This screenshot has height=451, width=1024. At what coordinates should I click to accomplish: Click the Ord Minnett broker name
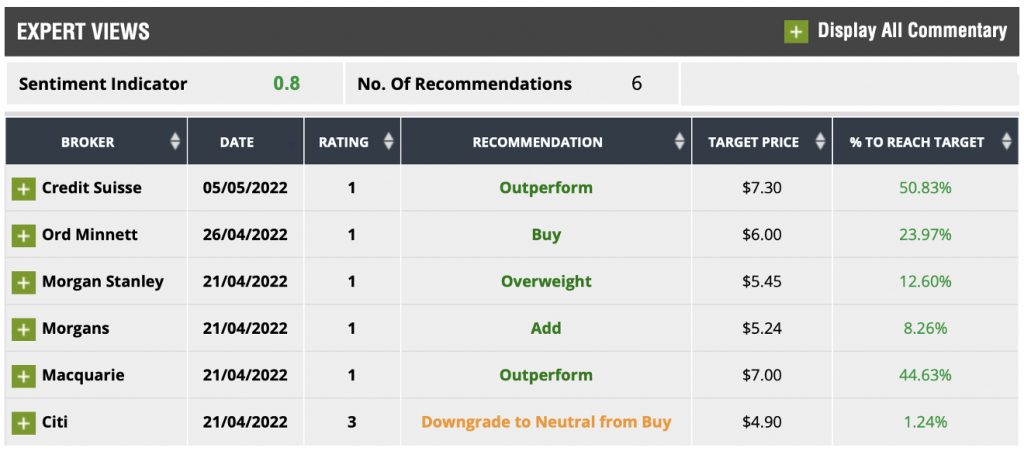coord(90,235)
